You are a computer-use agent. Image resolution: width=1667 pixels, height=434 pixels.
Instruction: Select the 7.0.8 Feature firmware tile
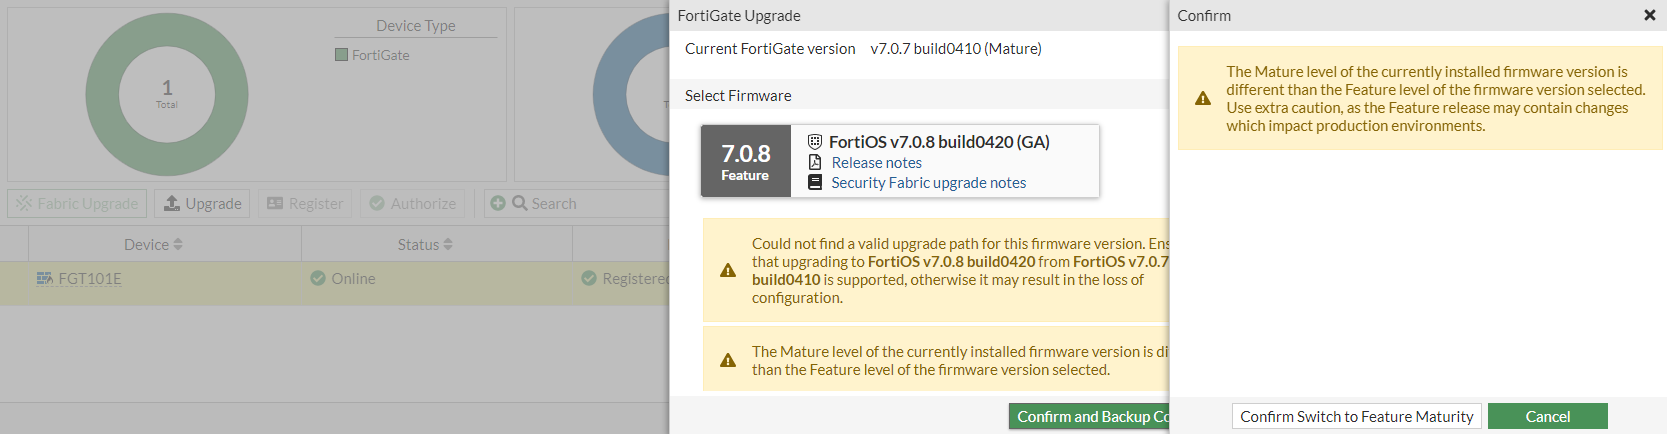point(746,161)
